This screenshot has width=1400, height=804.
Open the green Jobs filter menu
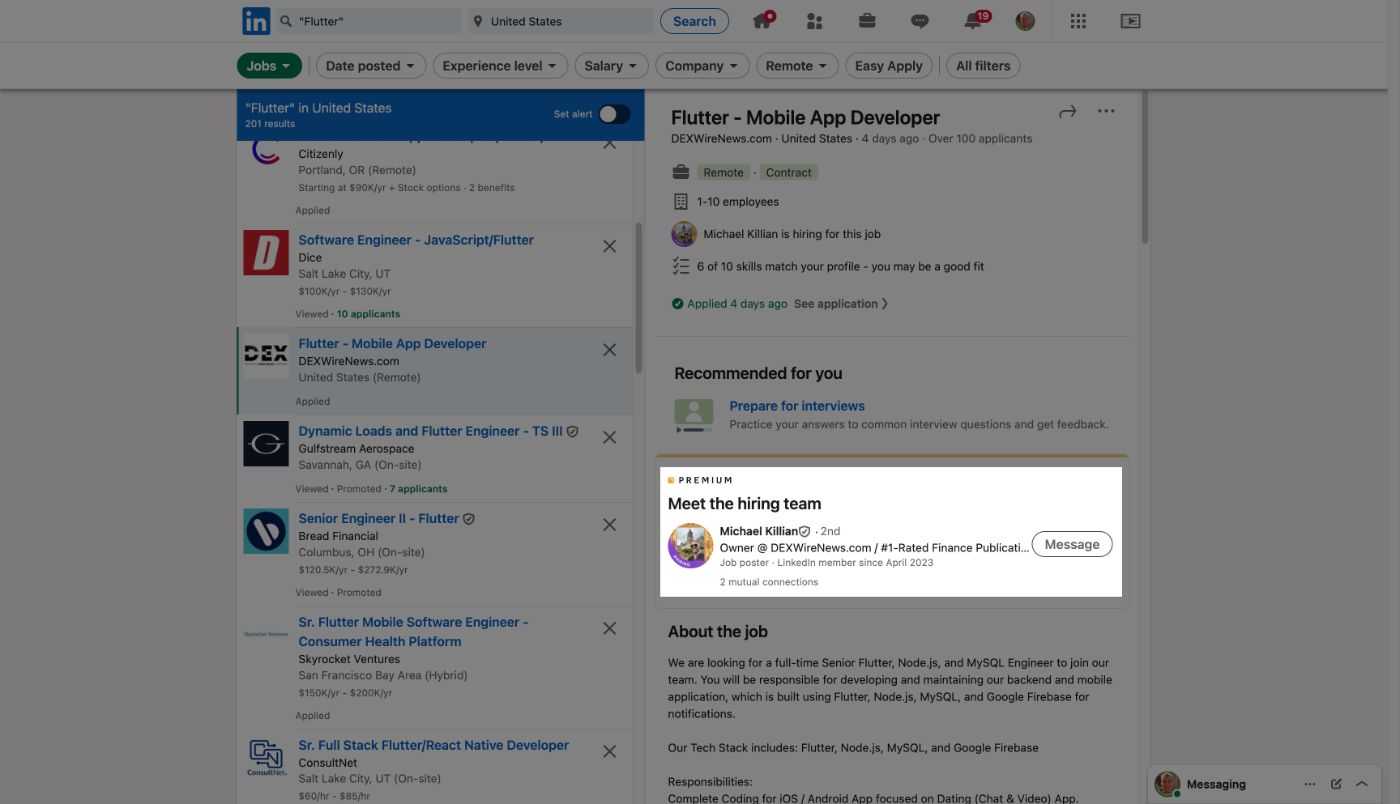(x=269, y=66)
